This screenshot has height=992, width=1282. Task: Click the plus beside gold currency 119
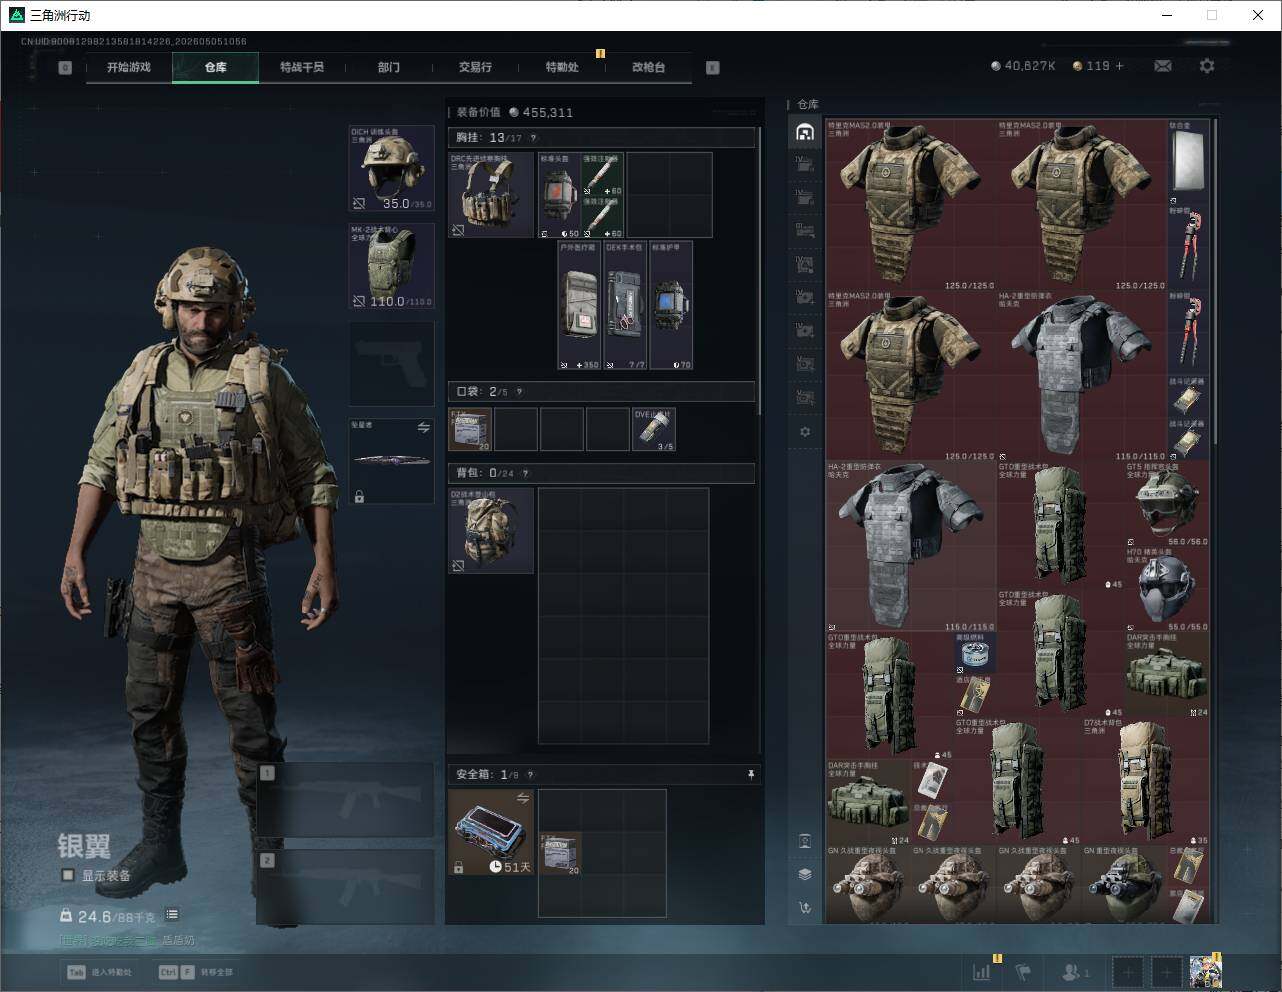(x=1119, y=66)
